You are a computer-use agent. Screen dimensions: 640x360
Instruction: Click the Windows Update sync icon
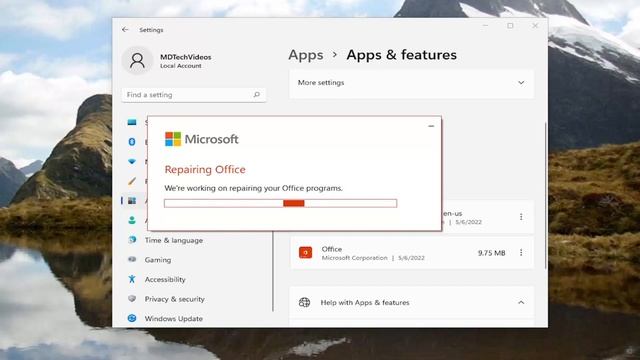(132, 318)
